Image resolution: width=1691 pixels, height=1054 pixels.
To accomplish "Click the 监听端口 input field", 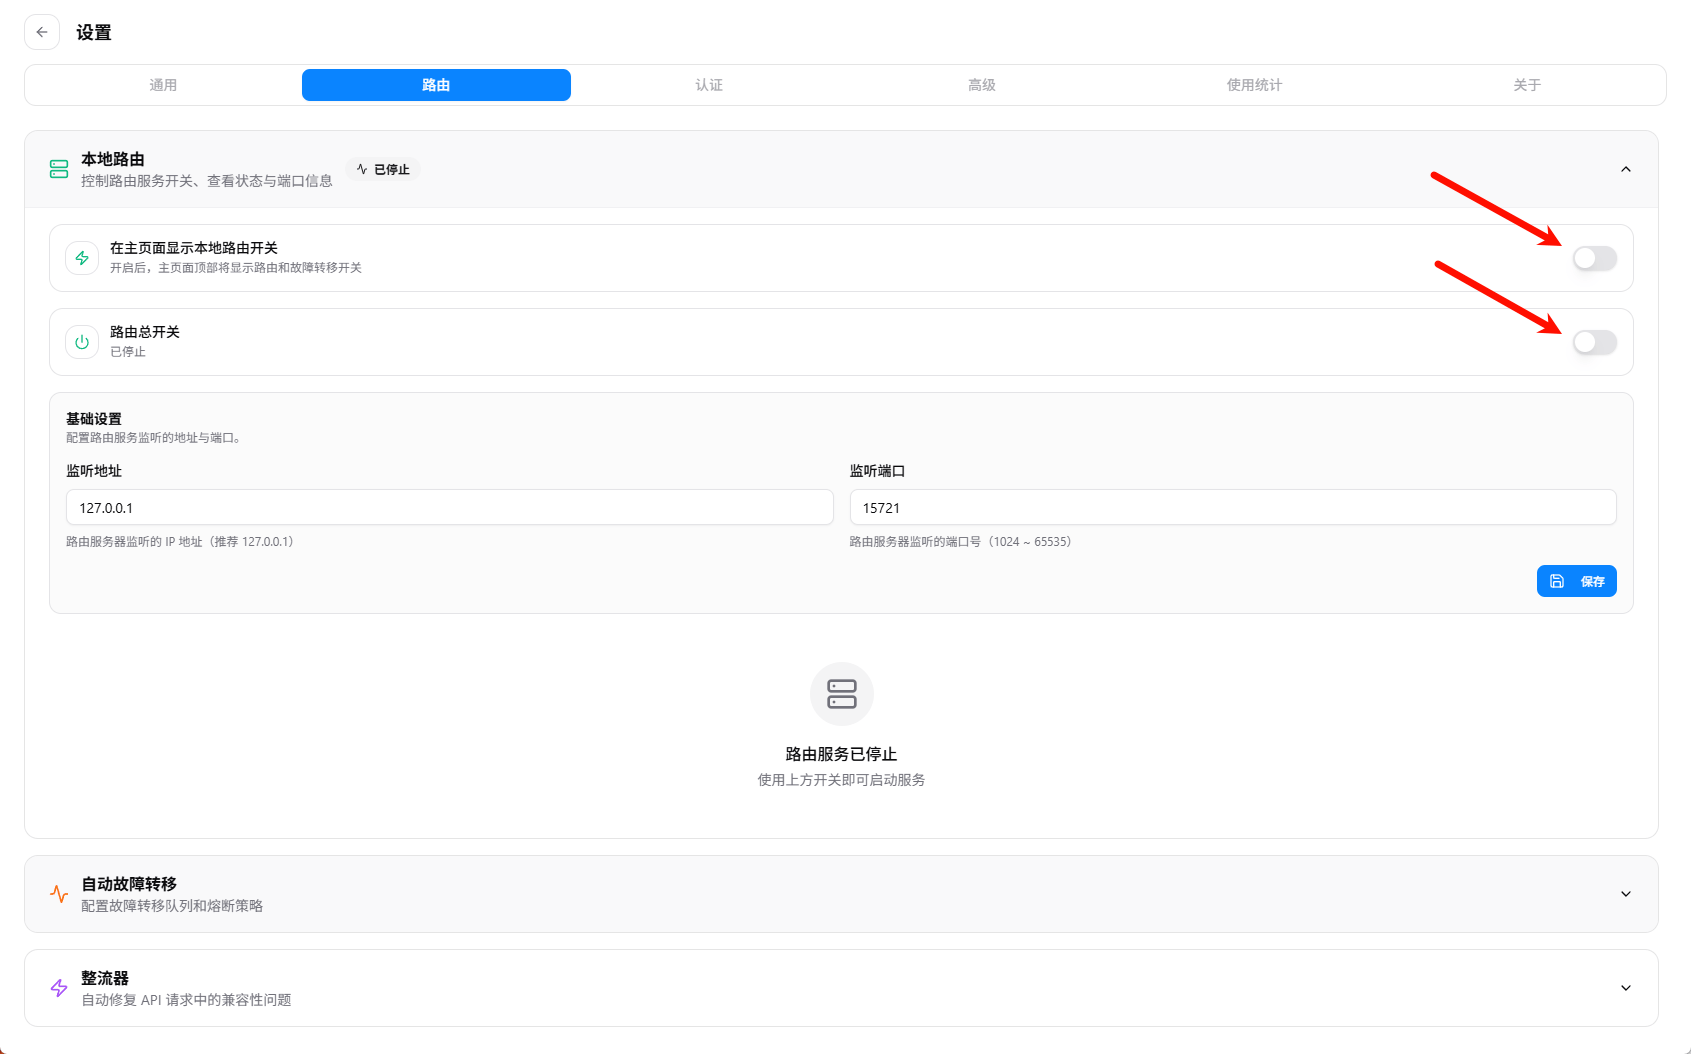I will 1233,508.
